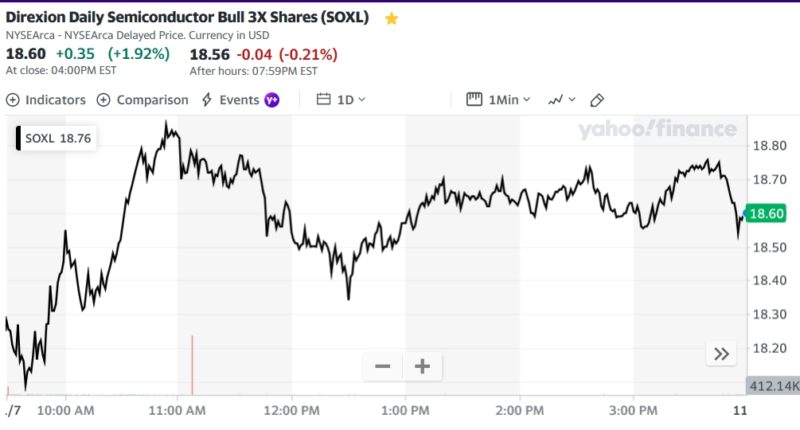Open the Comparison option
This screenshot has height=430, width=800.
(x=142, y=100)
